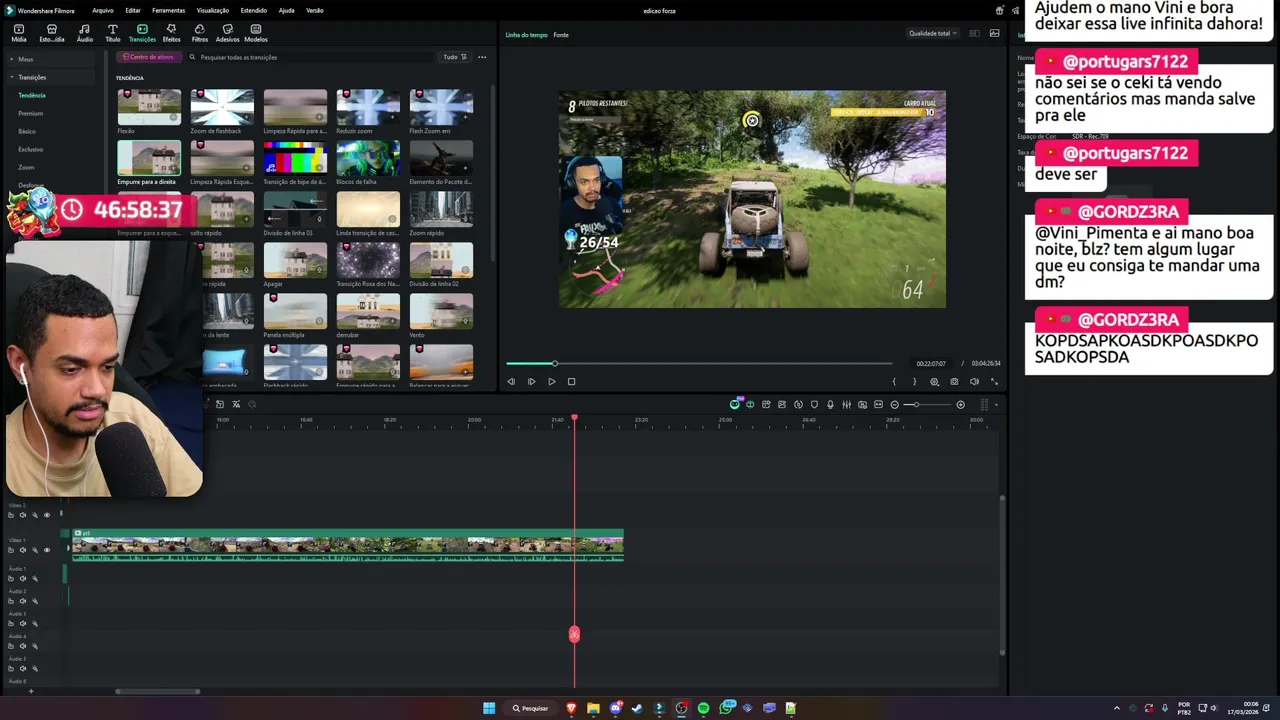Click the preview Stop button
This screenshot has height=720, width=1280.
[x=571, y=381]
